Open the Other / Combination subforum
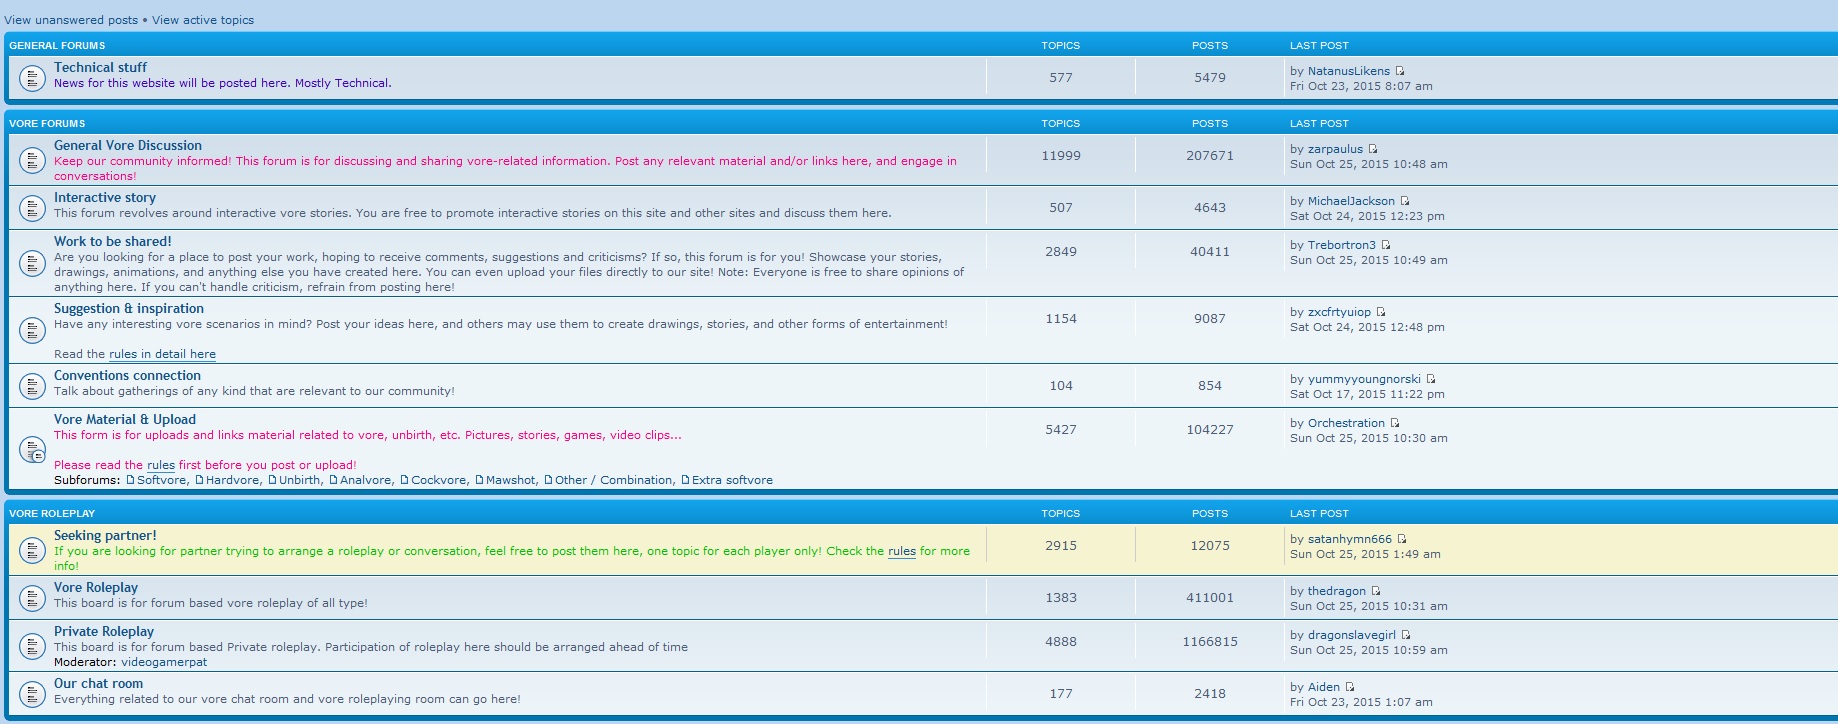The width and height of the screenshot is (1838, 724). click(614, 480)
